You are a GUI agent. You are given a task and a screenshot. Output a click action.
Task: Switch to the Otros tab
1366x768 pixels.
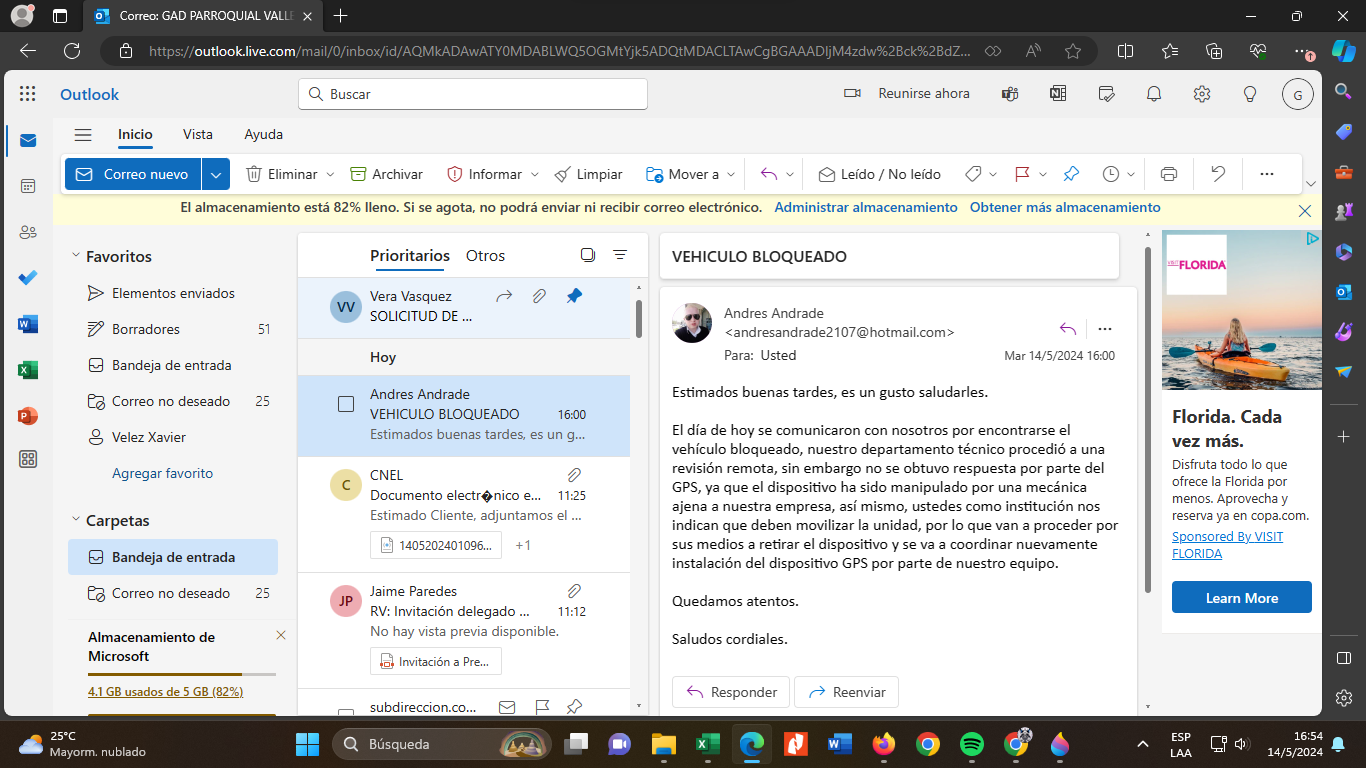(485, 256)
